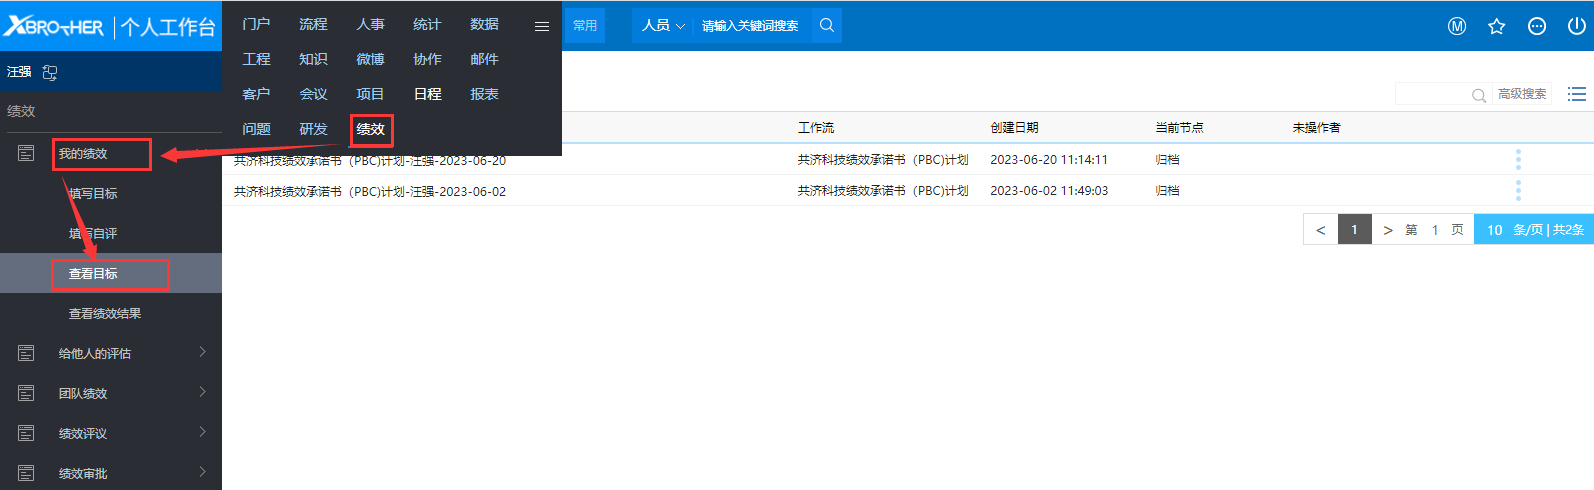Open the favorites star icon
Screen dimensions: 1594x490
pos(1496,27)
